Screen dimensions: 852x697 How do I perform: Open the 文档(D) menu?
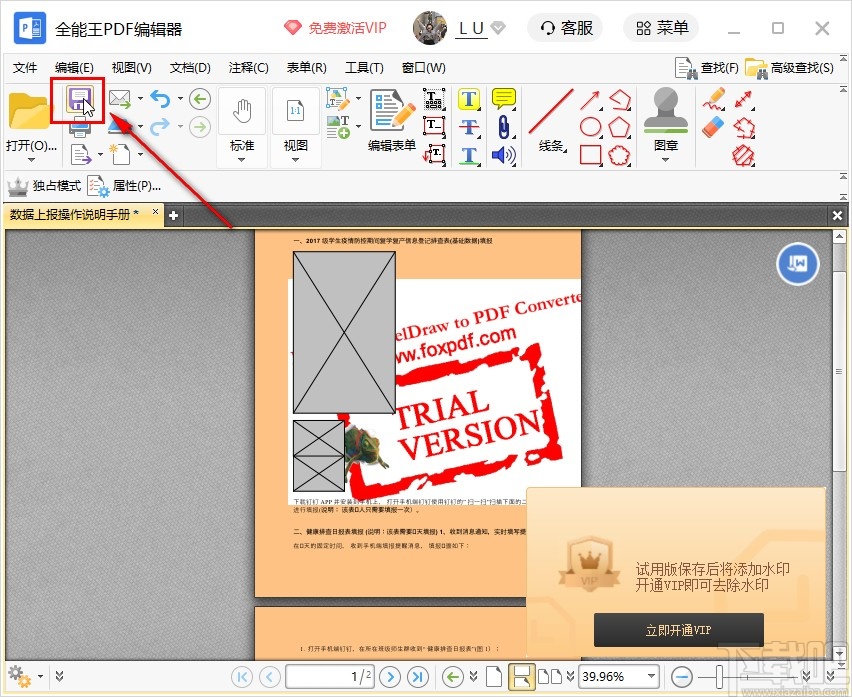190,68
